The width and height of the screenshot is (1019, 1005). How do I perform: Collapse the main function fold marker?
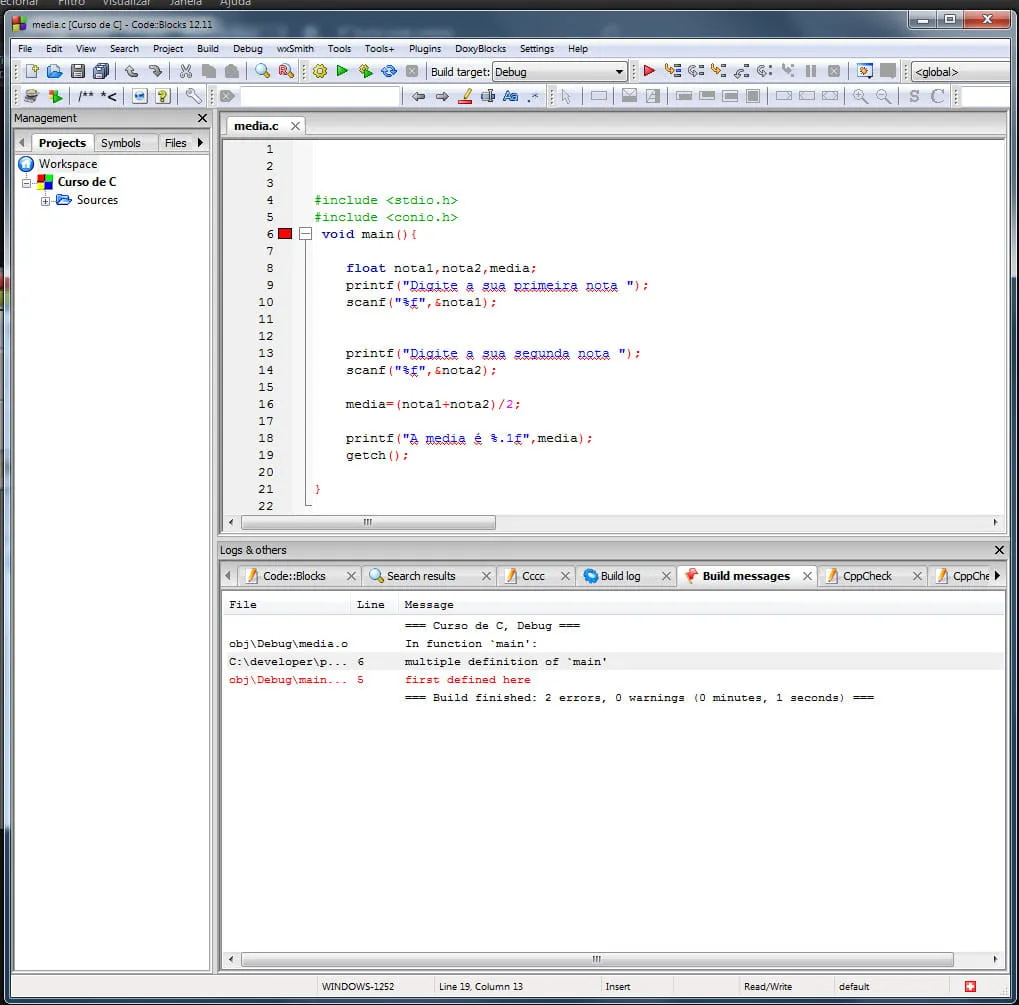point(306,234)
